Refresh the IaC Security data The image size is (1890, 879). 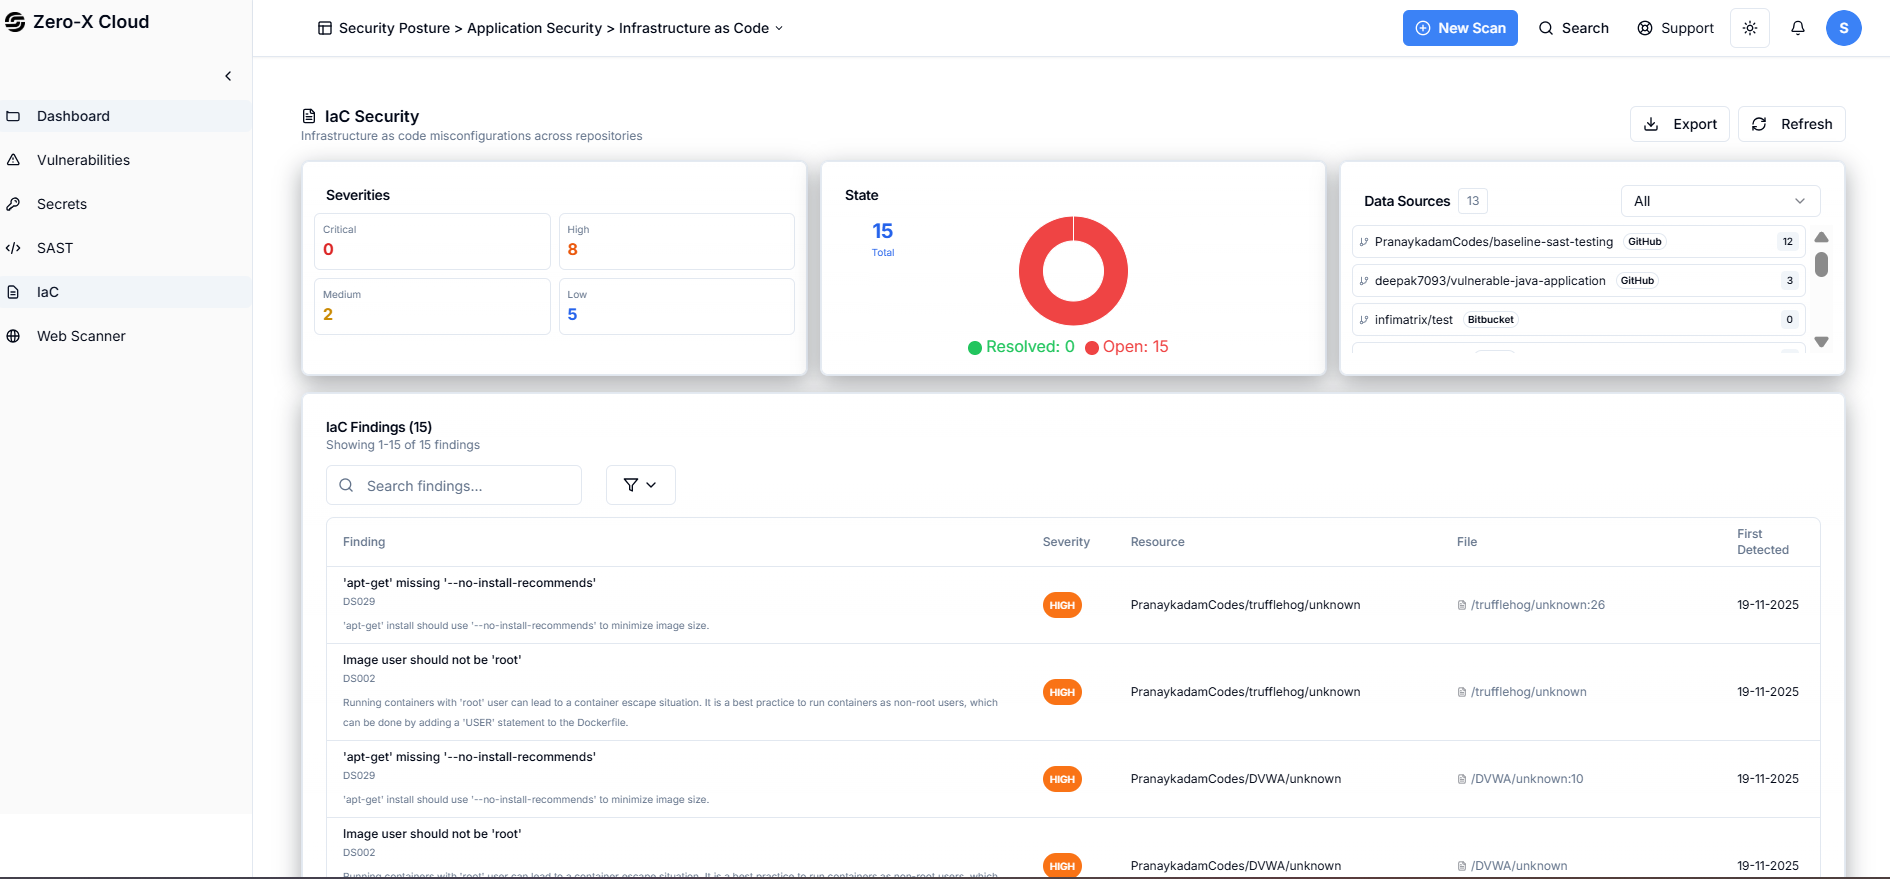coord(1792,124)
